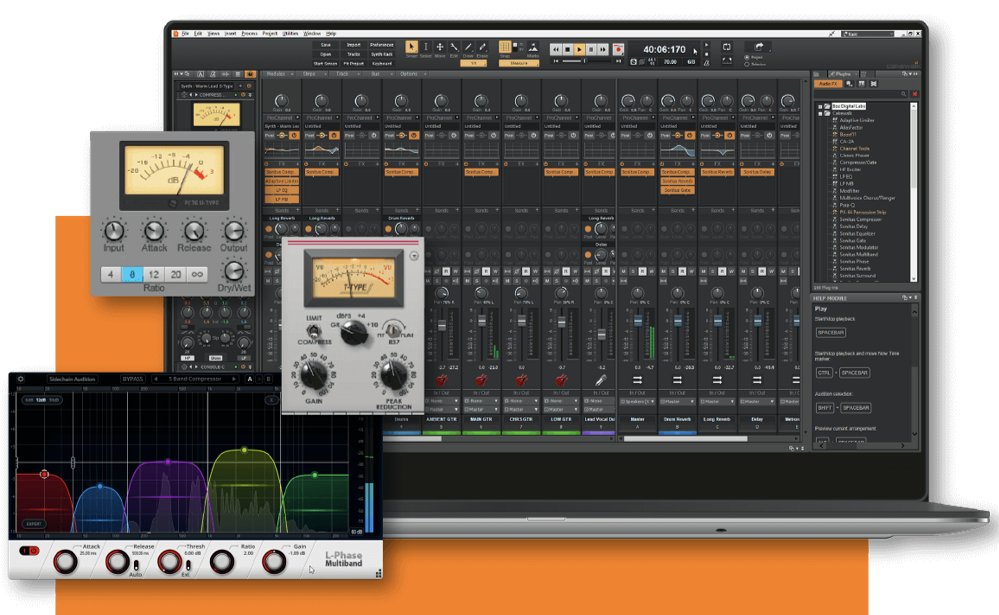Open the console Bus dropdown menu

coord(377,74)
